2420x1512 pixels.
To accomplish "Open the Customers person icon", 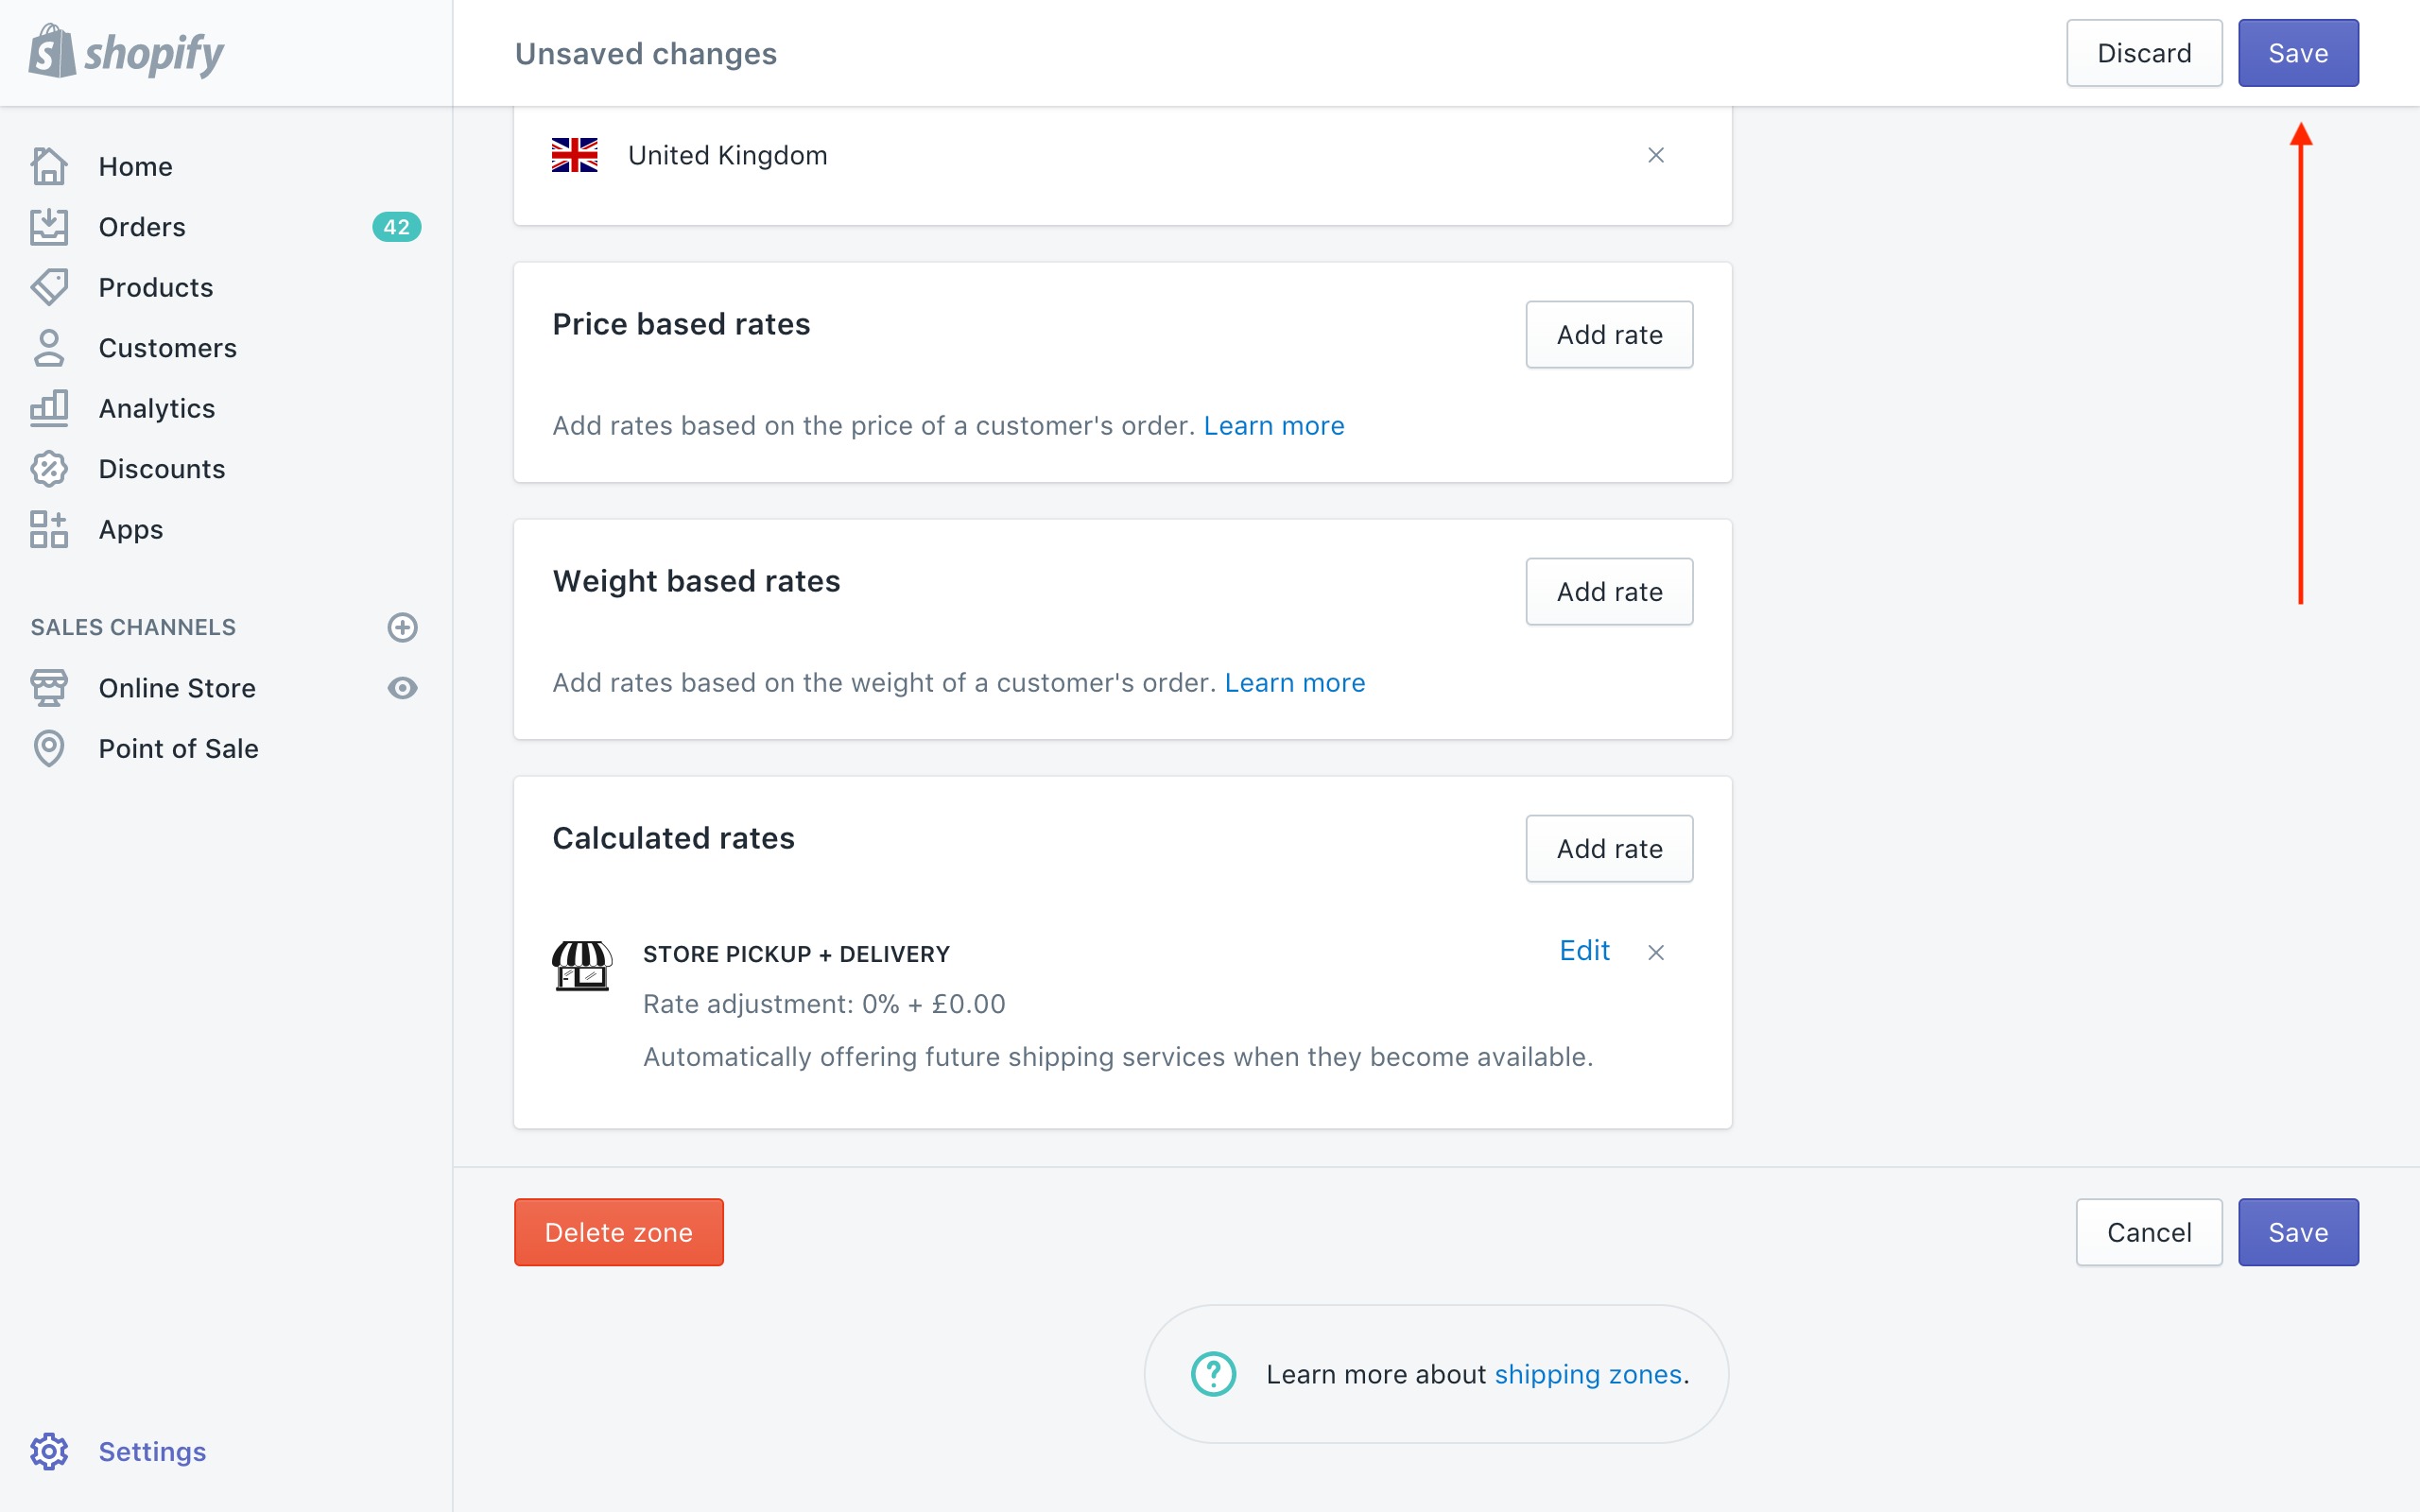I will pyautogui.click(x=49, y=348).
